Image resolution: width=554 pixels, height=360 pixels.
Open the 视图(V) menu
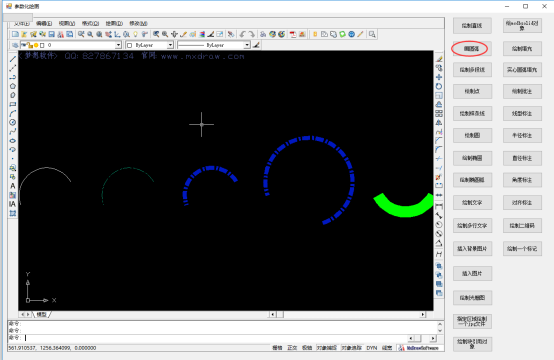click(67, 23)
